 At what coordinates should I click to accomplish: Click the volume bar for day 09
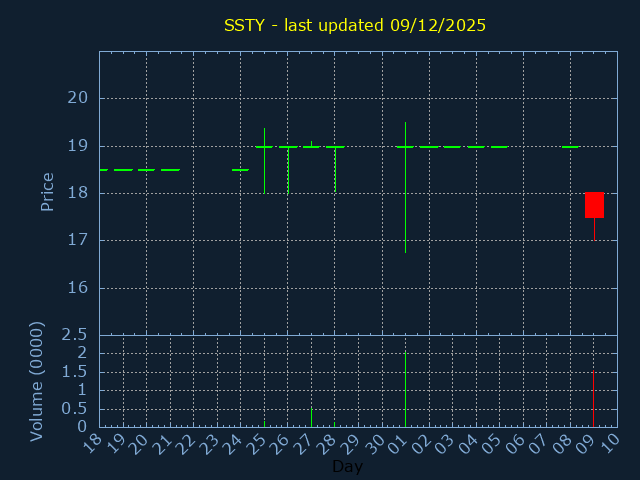click(594, 400)
